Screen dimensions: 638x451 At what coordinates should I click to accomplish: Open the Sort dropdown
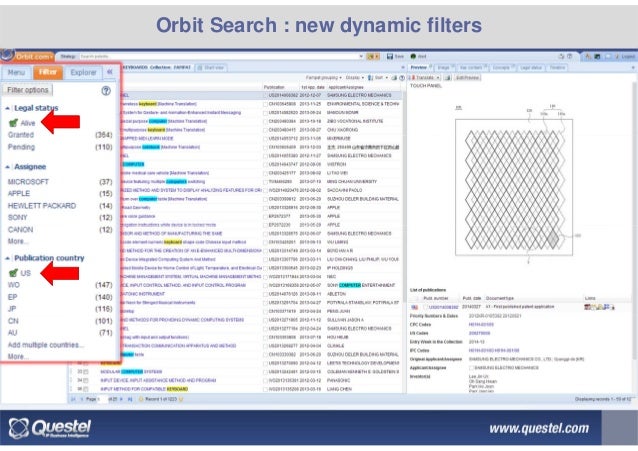tap(377, 78)
